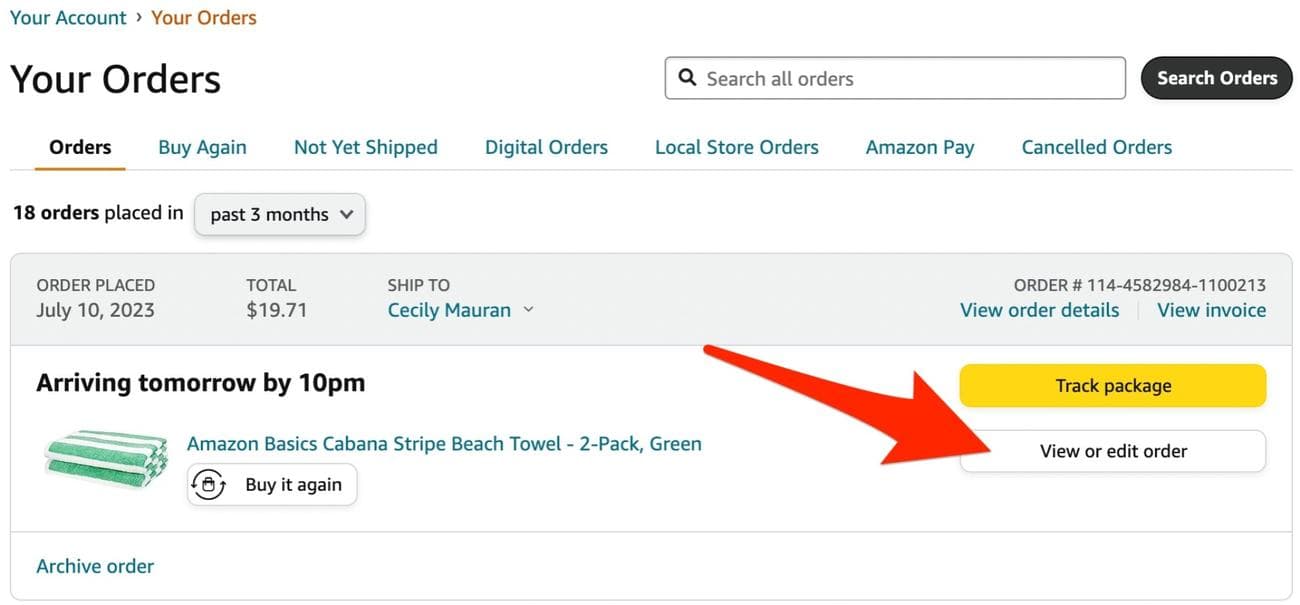
Task: Go to the Local Store Orders tab
Action: tap(736, 147)
